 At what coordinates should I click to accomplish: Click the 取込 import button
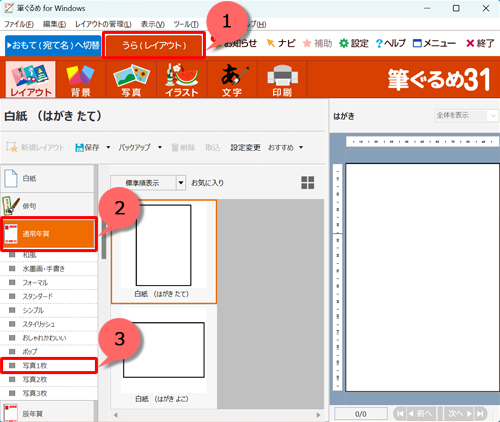point(213,147)
